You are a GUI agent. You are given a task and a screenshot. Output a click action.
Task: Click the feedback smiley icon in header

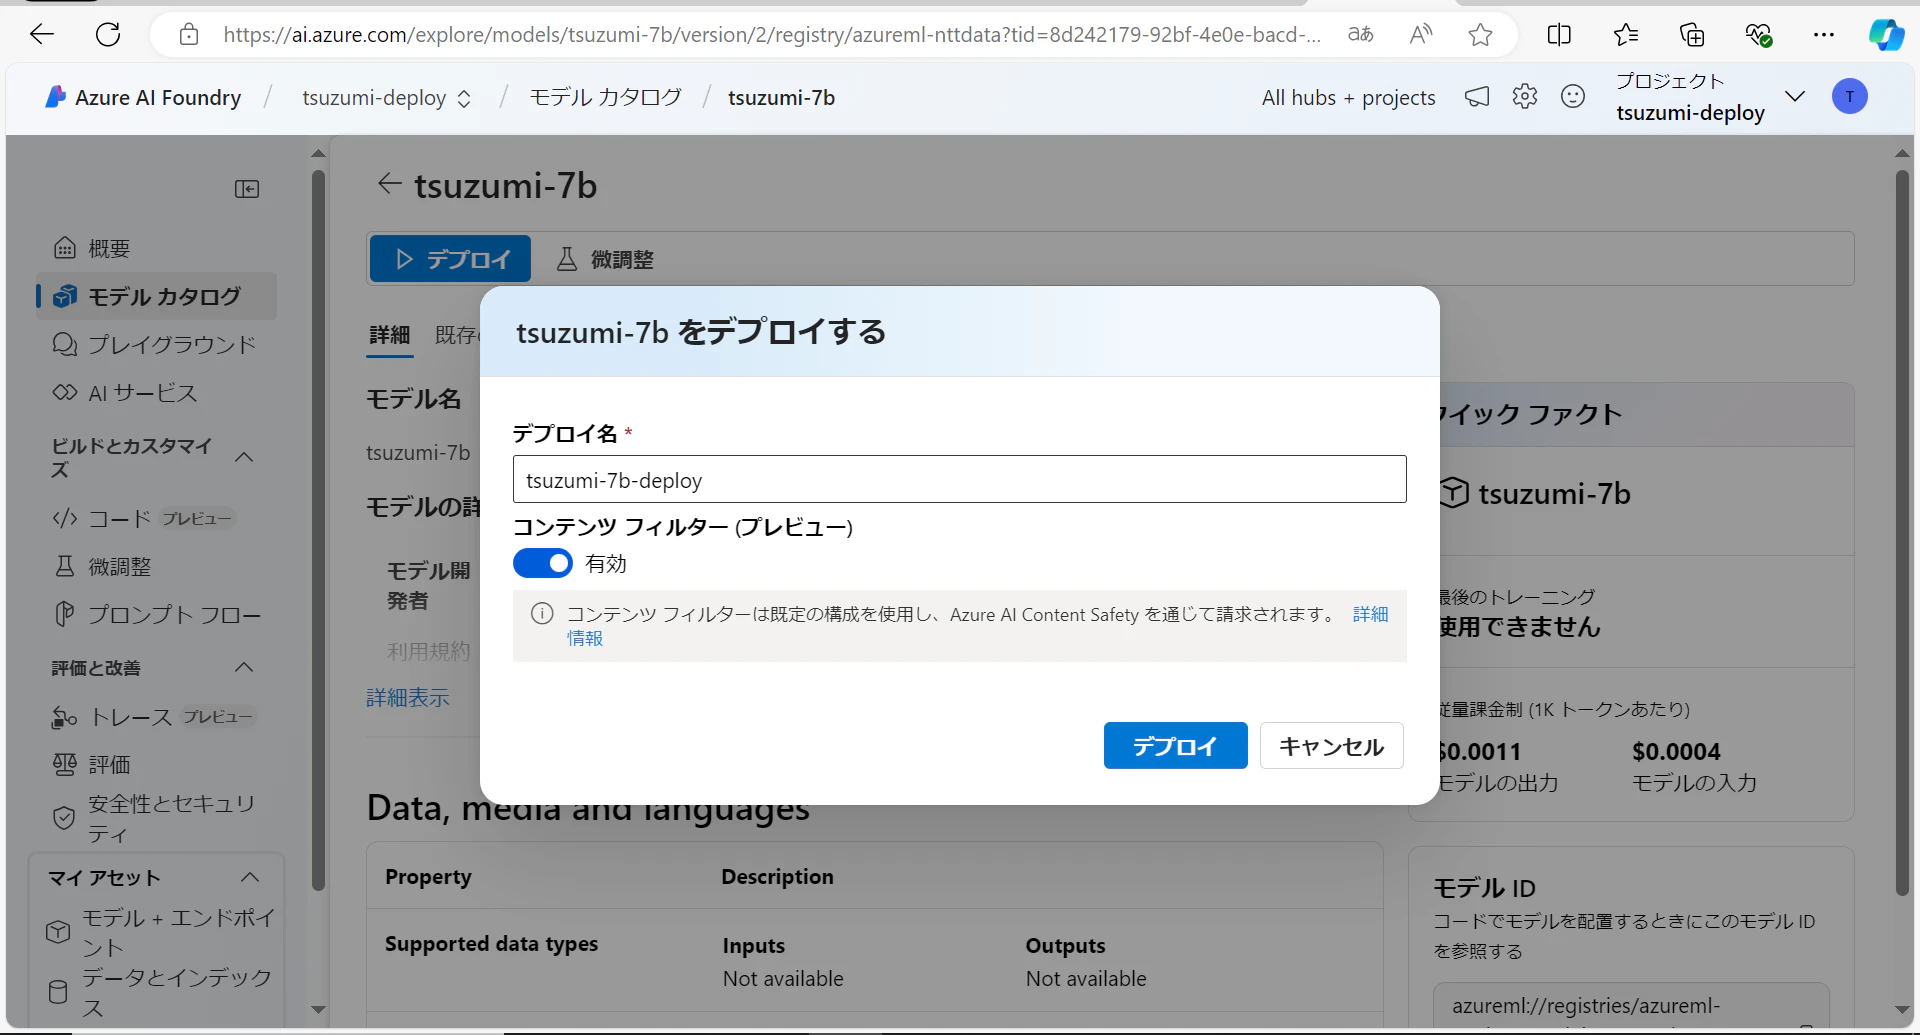[1572, 96]
